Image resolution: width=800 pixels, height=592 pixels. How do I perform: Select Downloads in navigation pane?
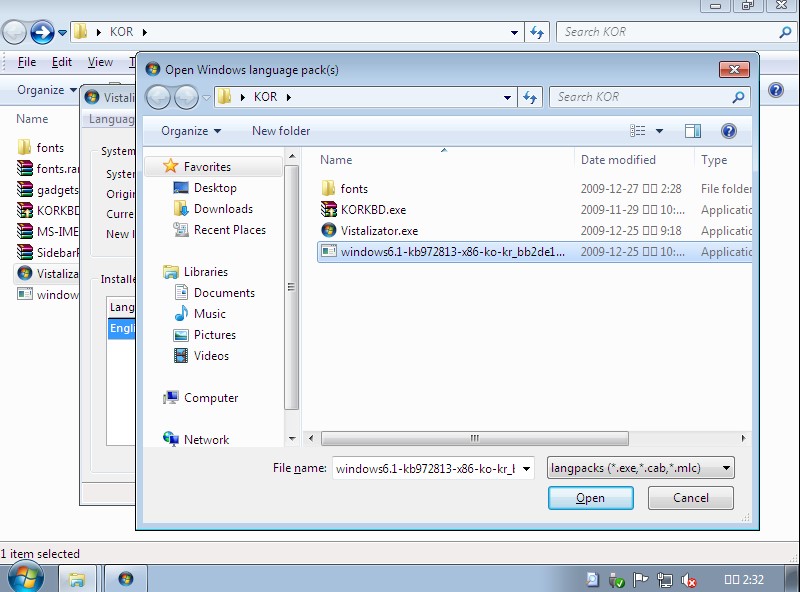pyautogui.click(x=213, y=209)
